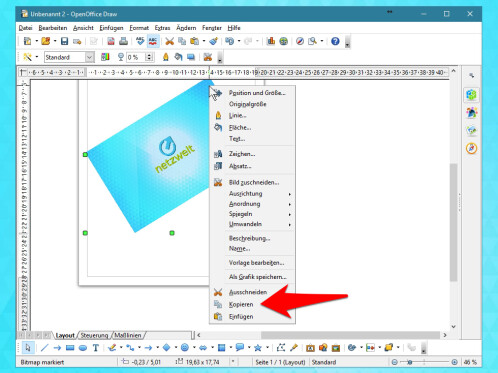The image size is (498, 373).
Task: Select the Text tool T icon
Action: tap(96, 348)
